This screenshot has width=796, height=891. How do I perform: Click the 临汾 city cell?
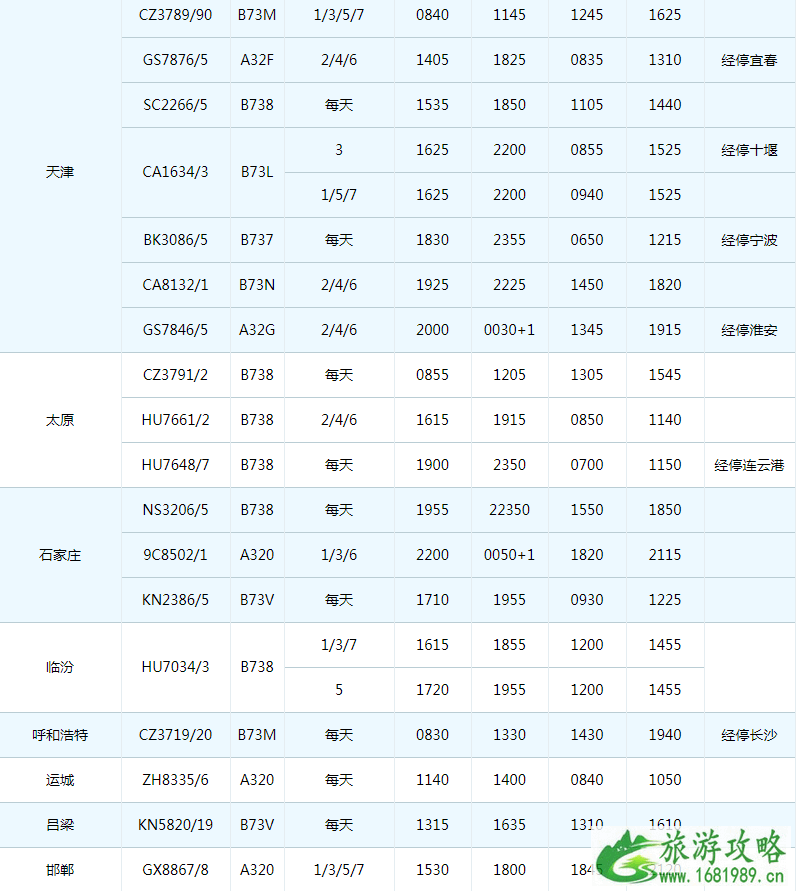60,667
